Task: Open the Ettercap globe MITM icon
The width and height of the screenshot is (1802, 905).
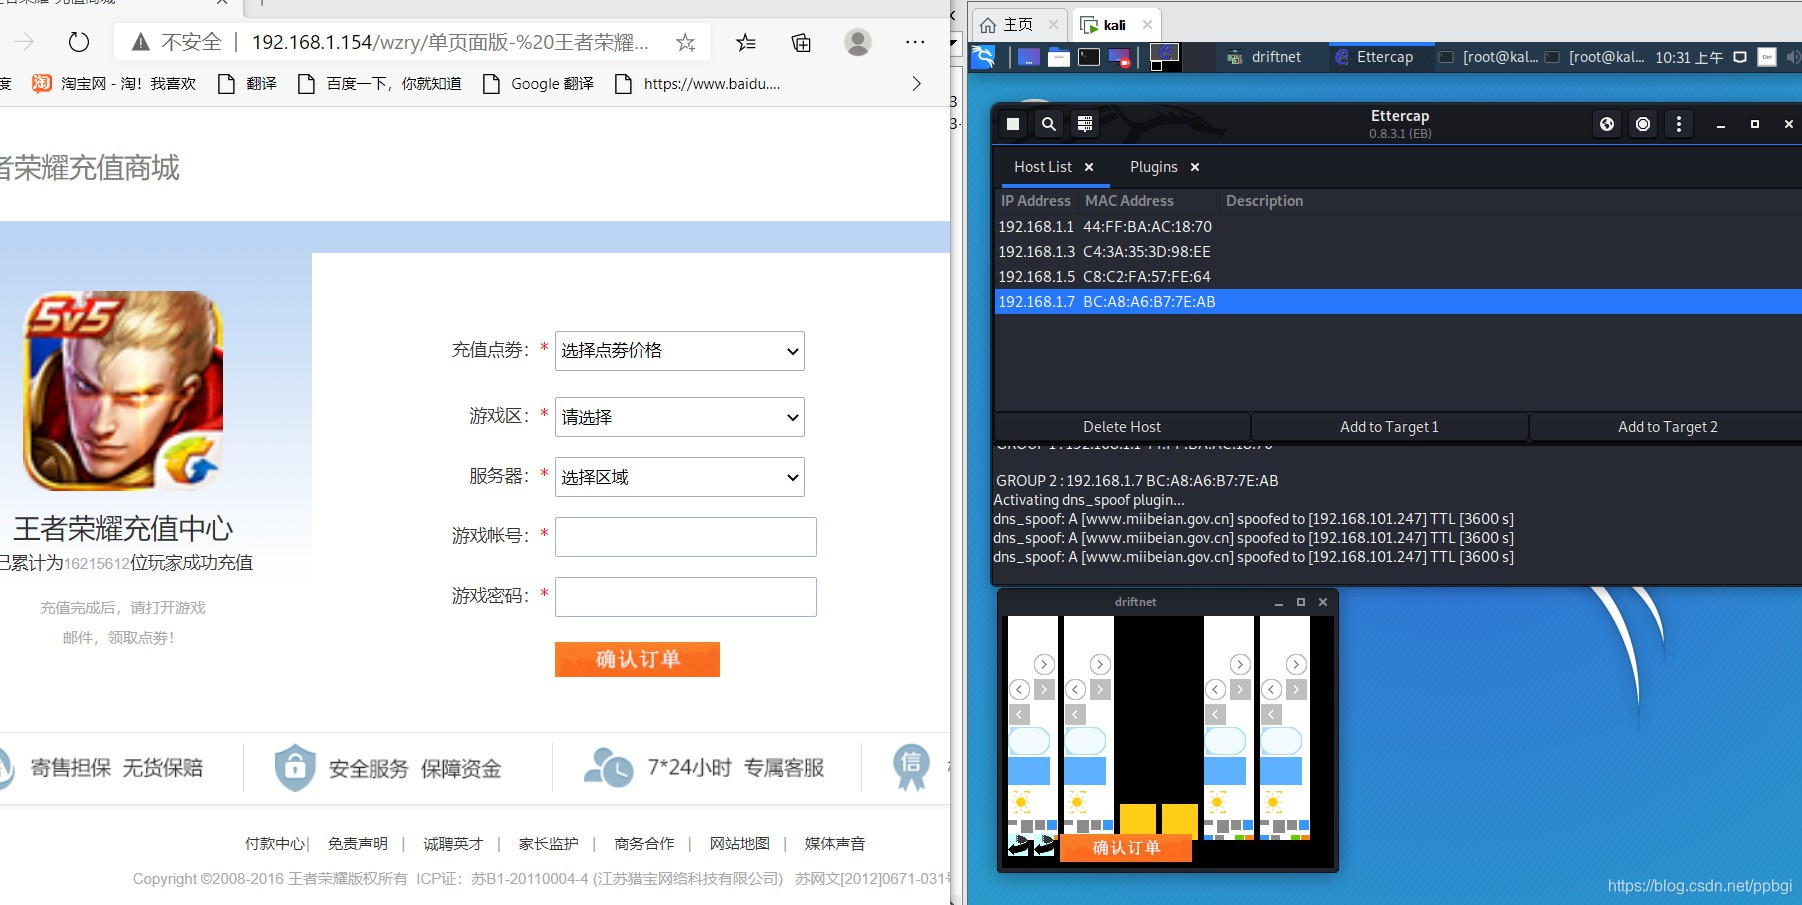Action: 1606,123
